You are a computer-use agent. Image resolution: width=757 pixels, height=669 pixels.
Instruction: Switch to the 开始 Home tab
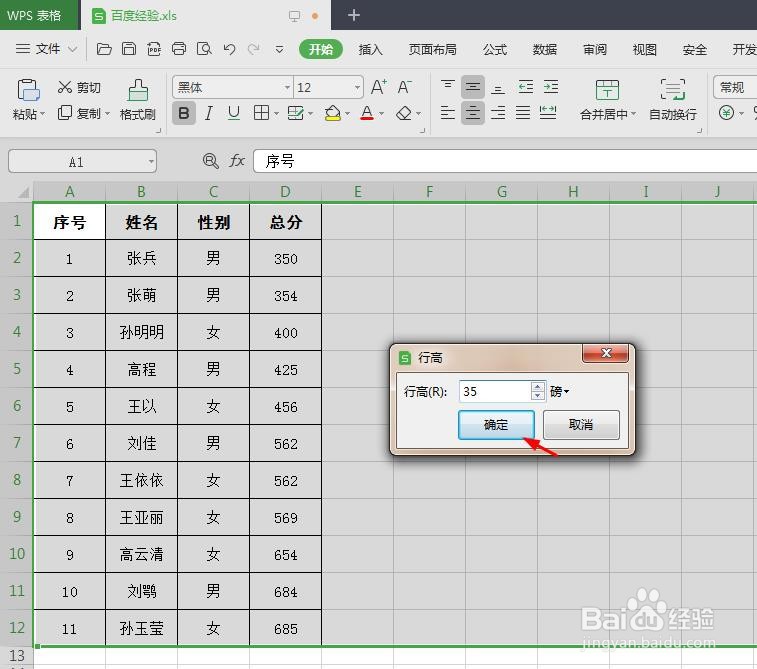(321, 49)
